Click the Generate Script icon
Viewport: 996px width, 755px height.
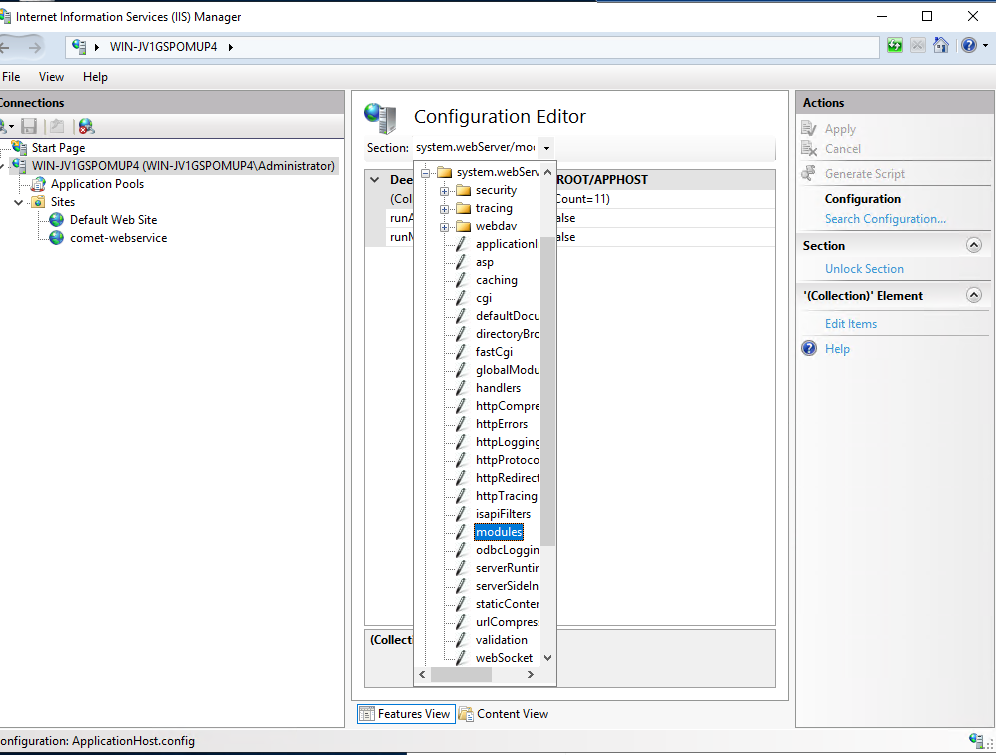[x=809, y=173]
